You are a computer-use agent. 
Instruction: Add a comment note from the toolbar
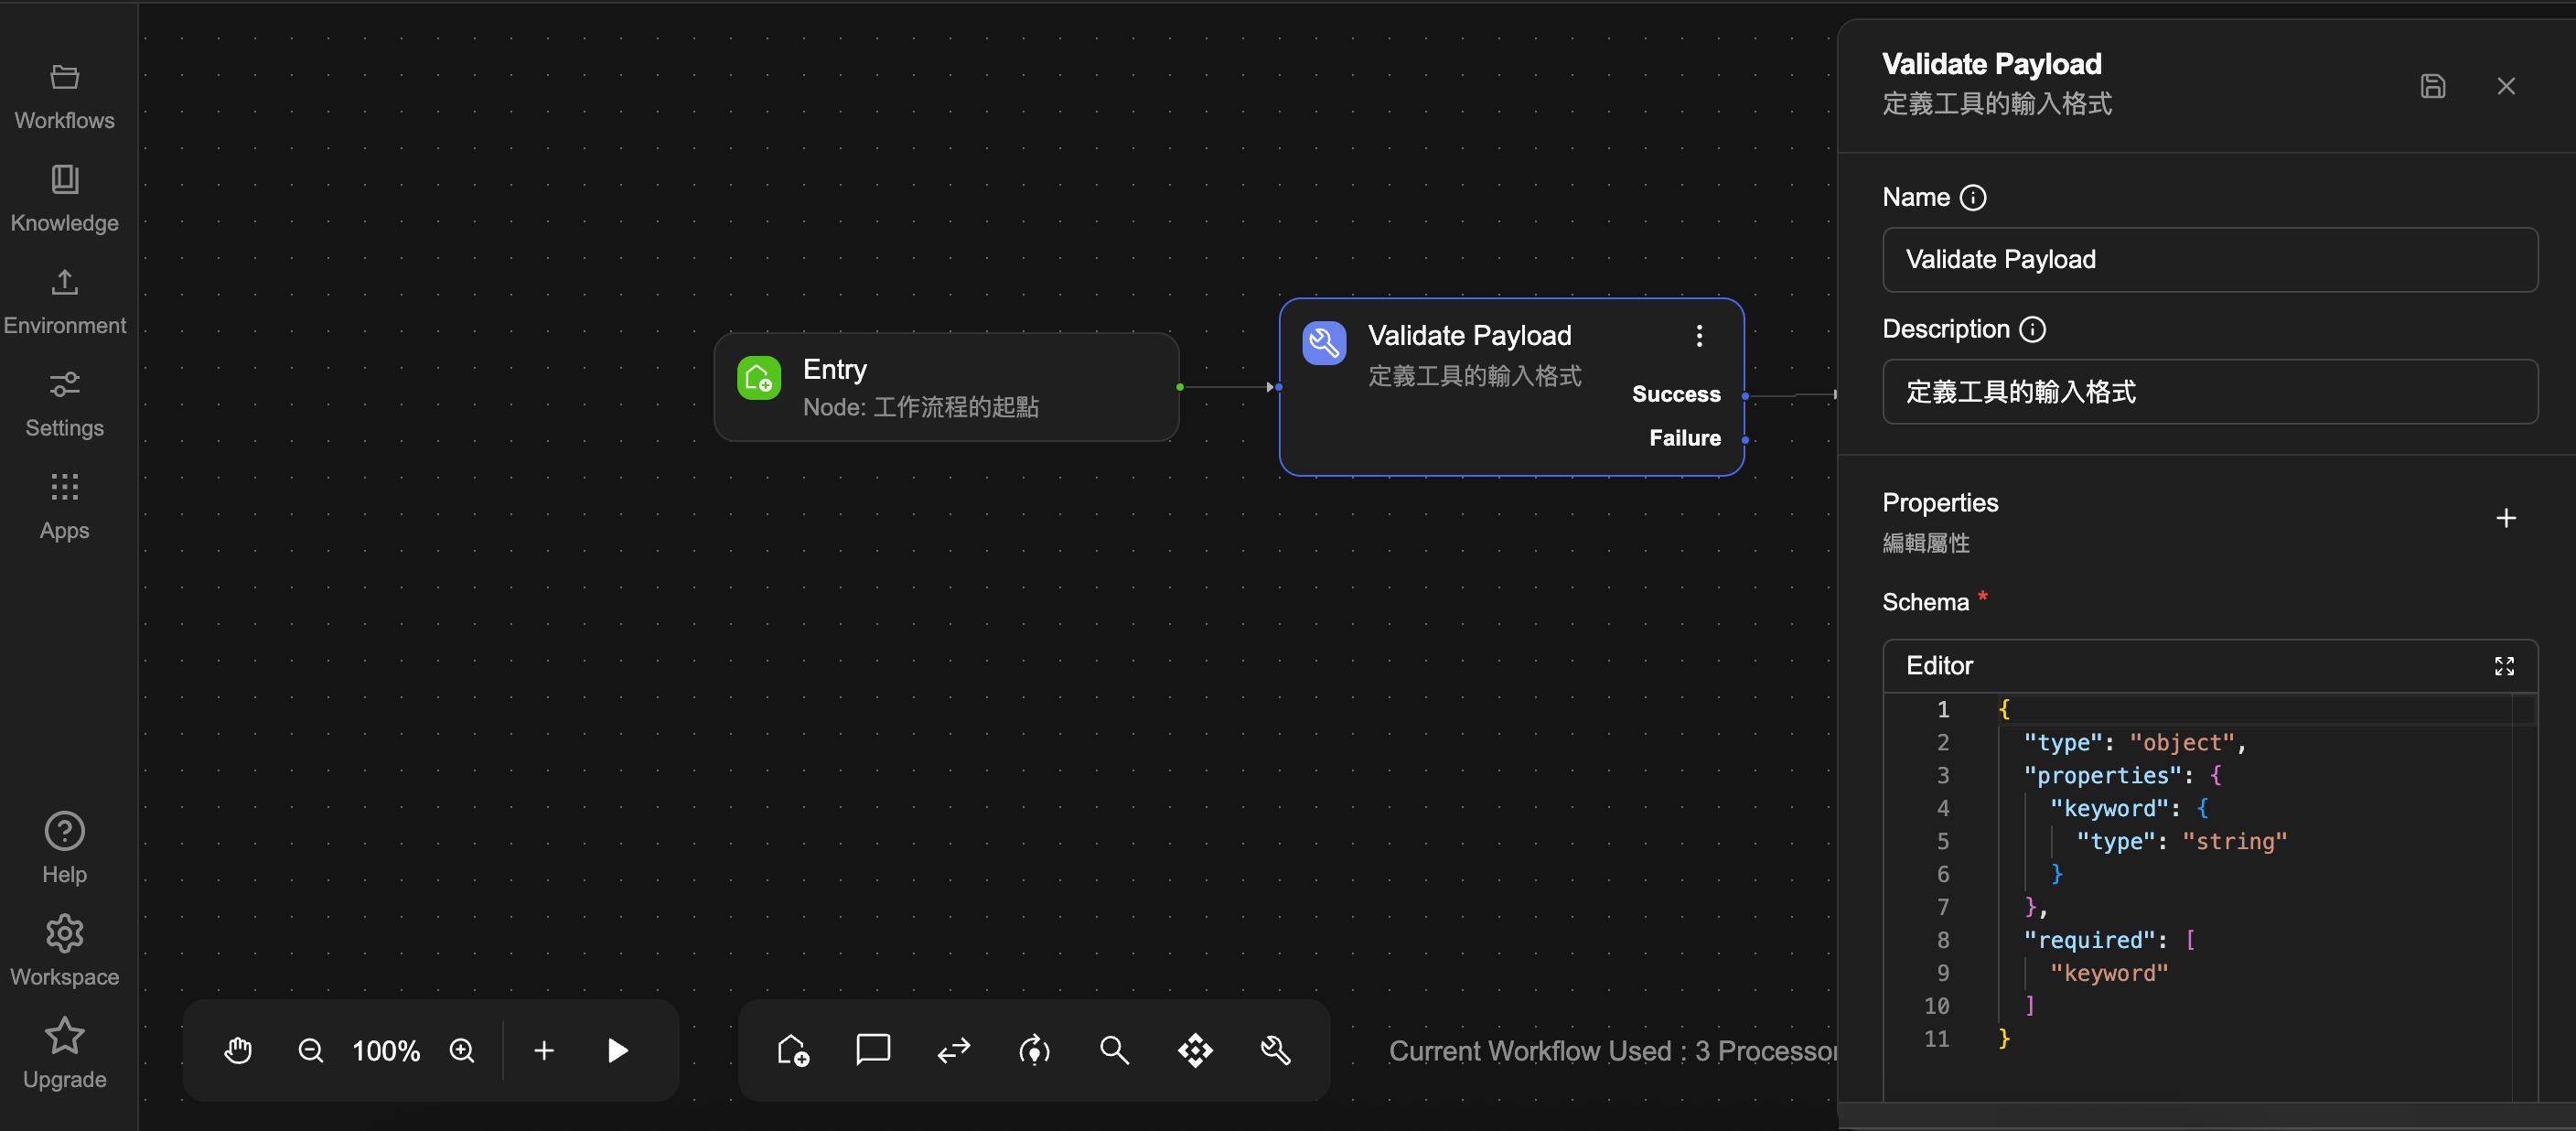pyautogui.click(x=873, y=1050)
